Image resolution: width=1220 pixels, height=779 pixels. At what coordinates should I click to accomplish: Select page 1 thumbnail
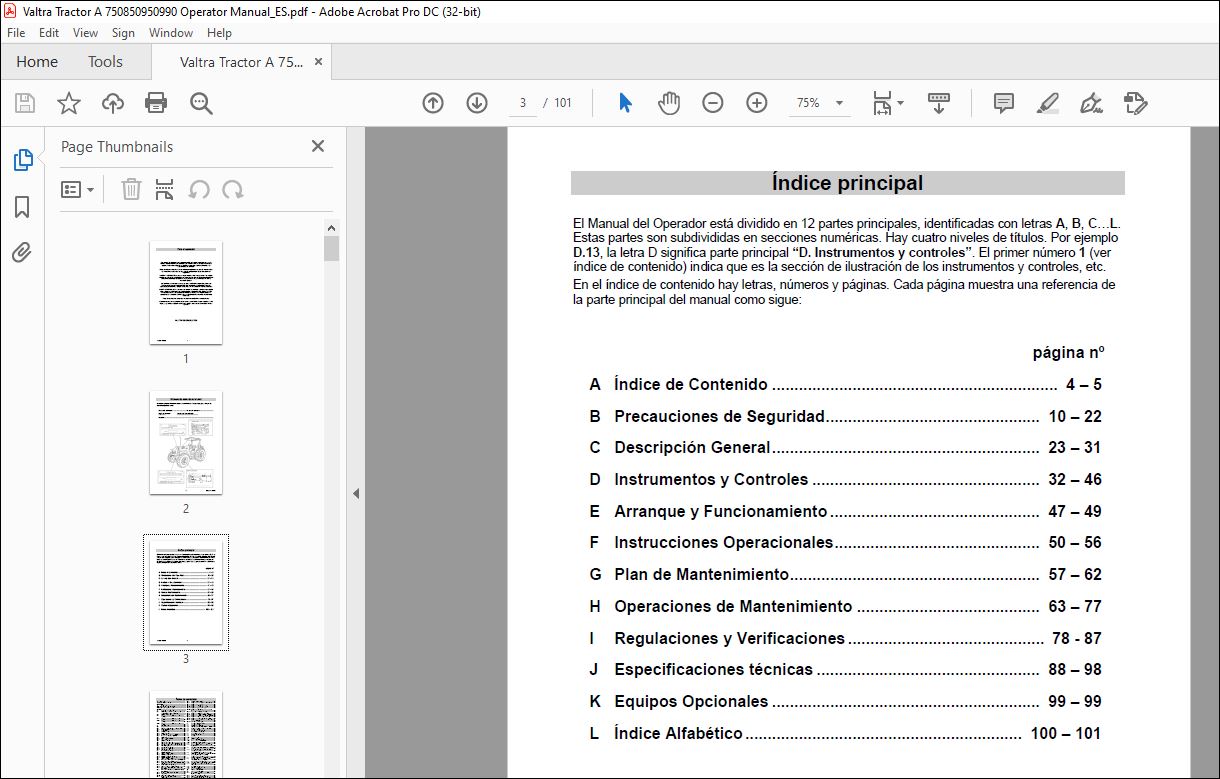[186, 293]
